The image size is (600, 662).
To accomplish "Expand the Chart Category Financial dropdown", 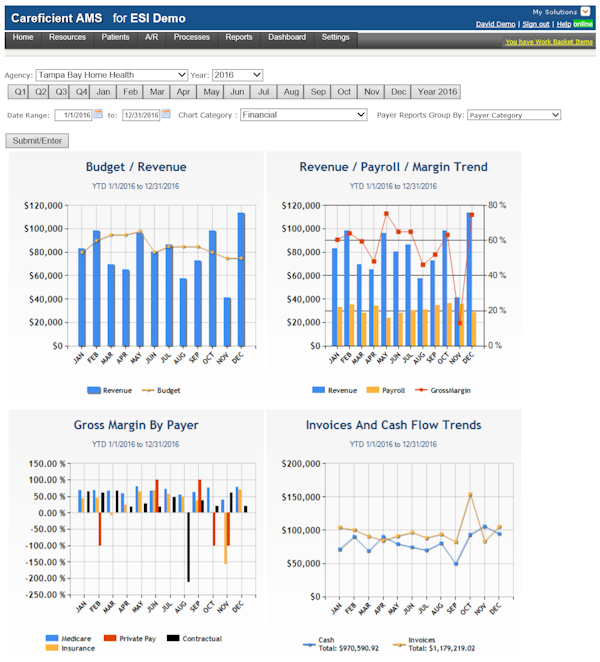I will (x=303, y=115).
